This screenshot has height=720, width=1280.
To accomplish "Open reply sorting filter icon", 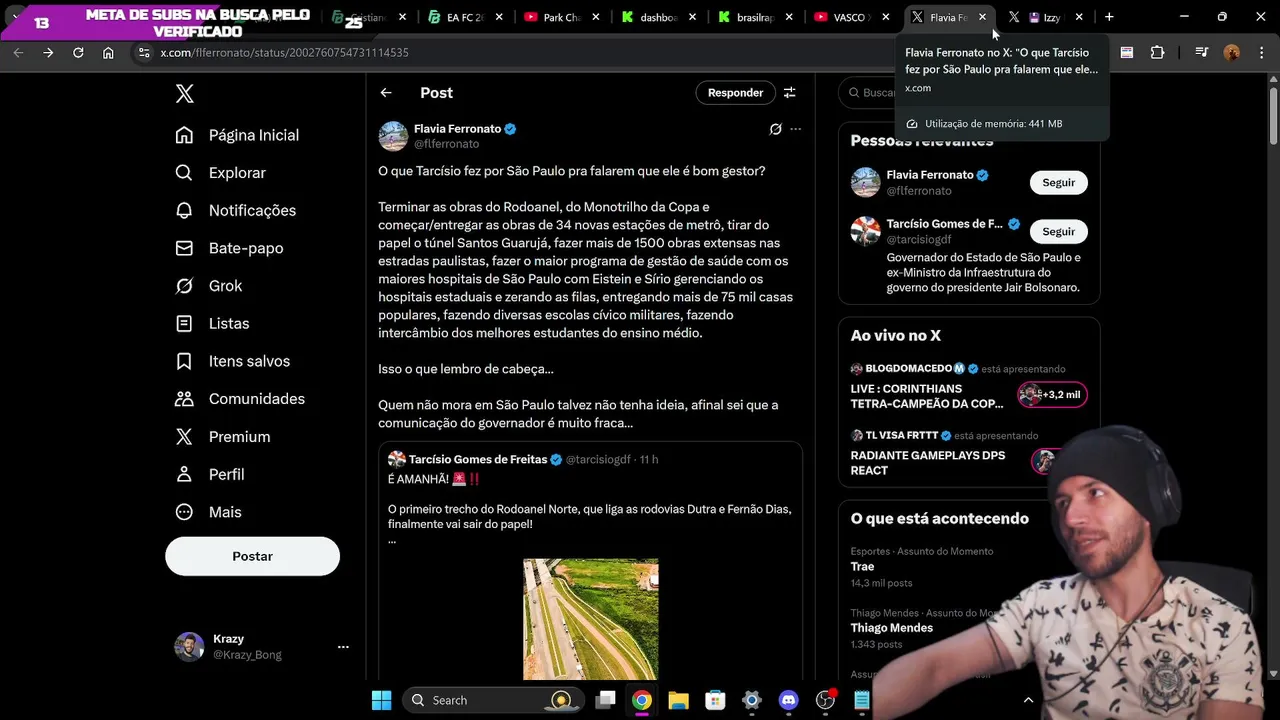I will click(790, 93).
